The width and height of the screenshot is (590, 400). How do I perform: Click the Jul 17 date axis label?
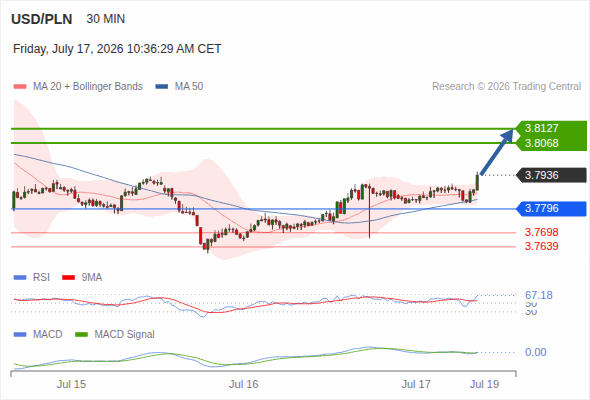click(x=416, y=384)
